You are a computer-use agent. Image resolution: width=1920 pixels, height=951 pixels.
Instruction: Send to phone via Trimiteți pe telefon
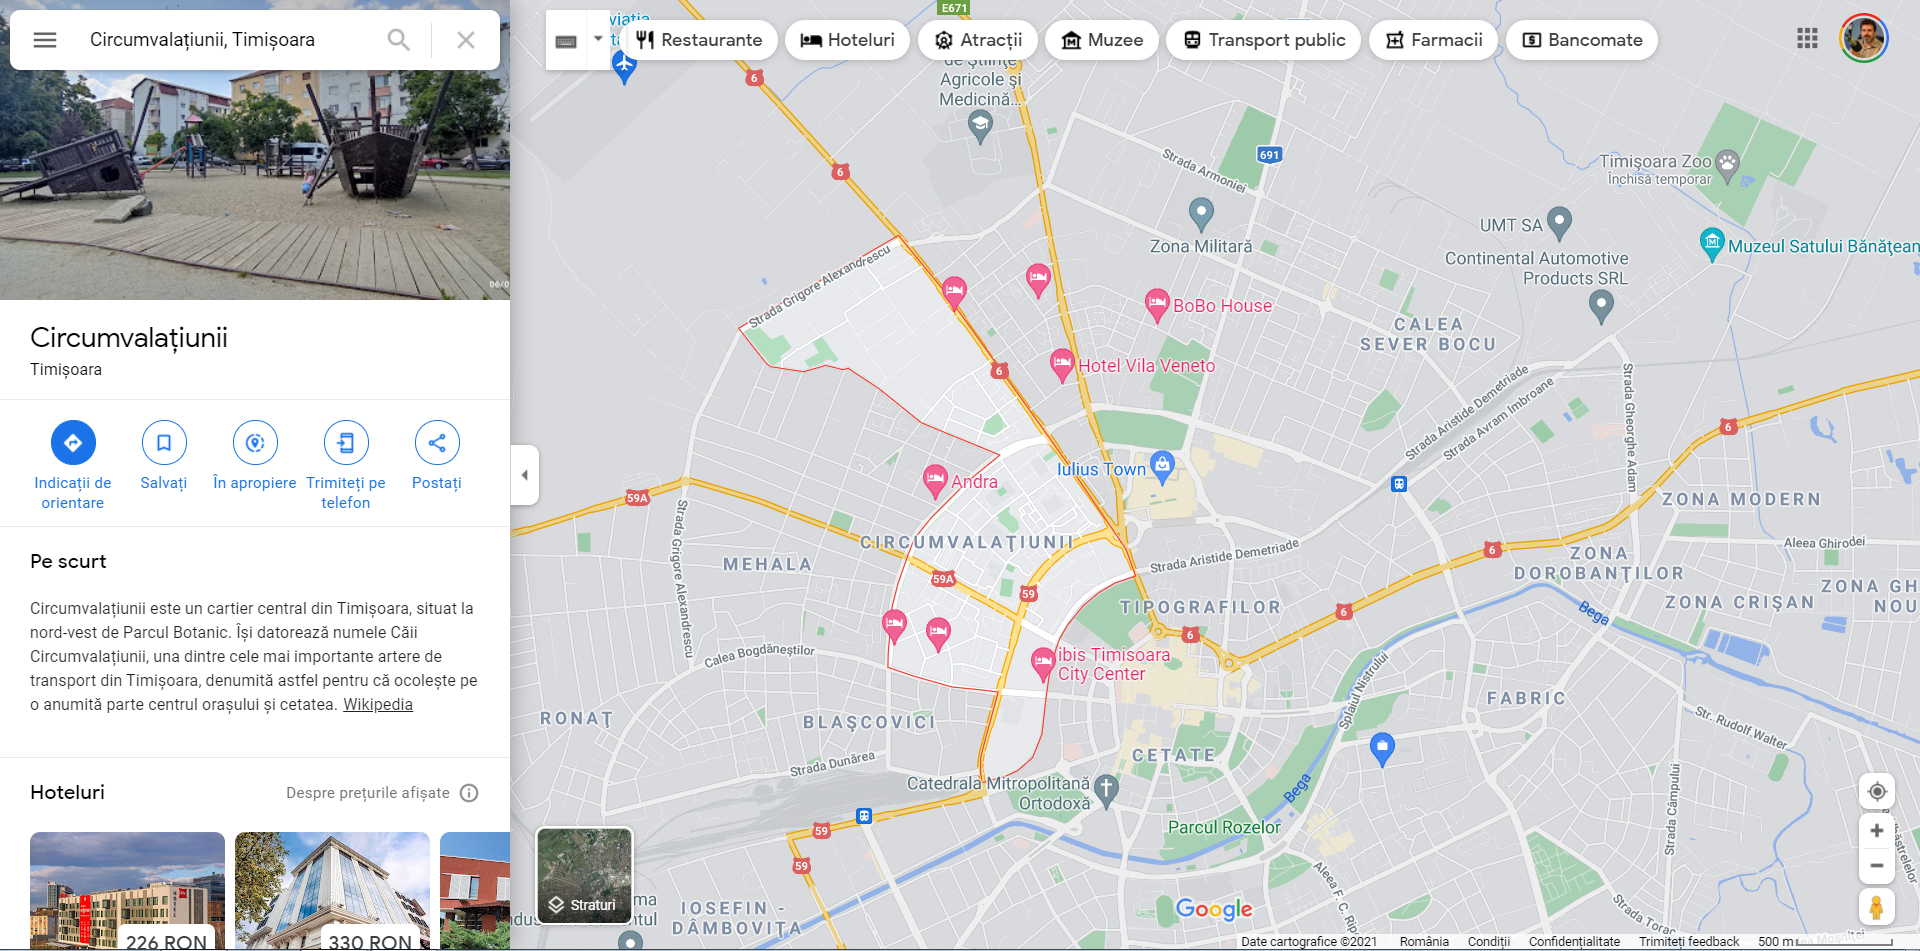point(346,443)
